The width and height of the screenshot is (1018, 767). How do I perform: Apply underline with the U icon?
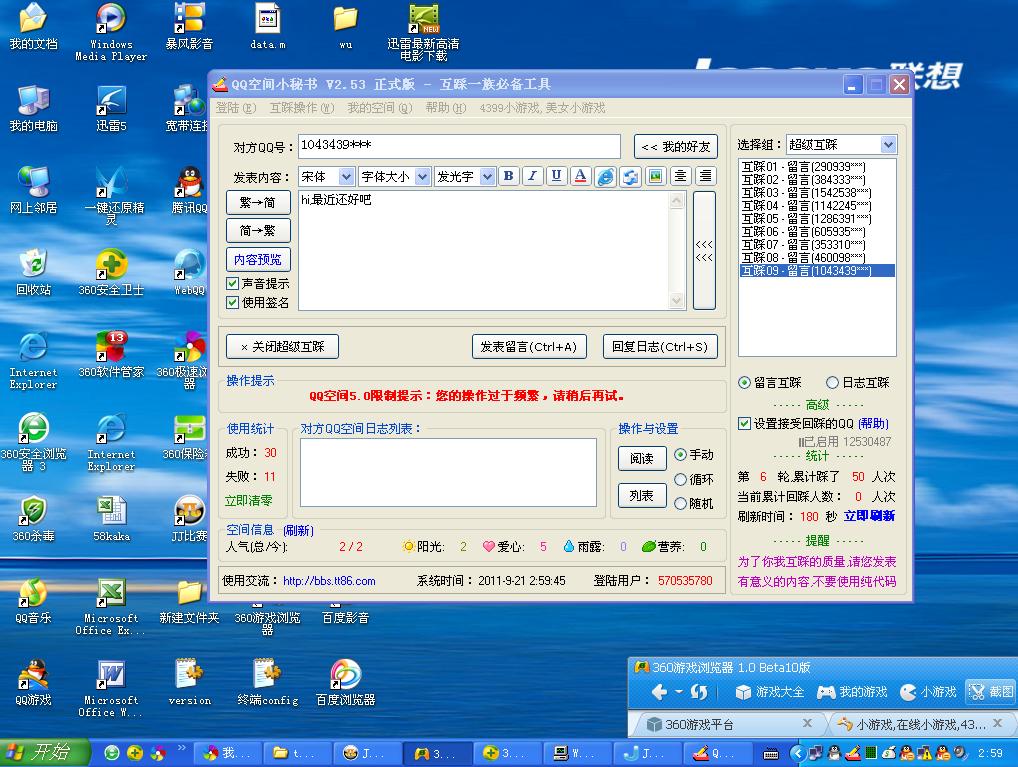556,176
